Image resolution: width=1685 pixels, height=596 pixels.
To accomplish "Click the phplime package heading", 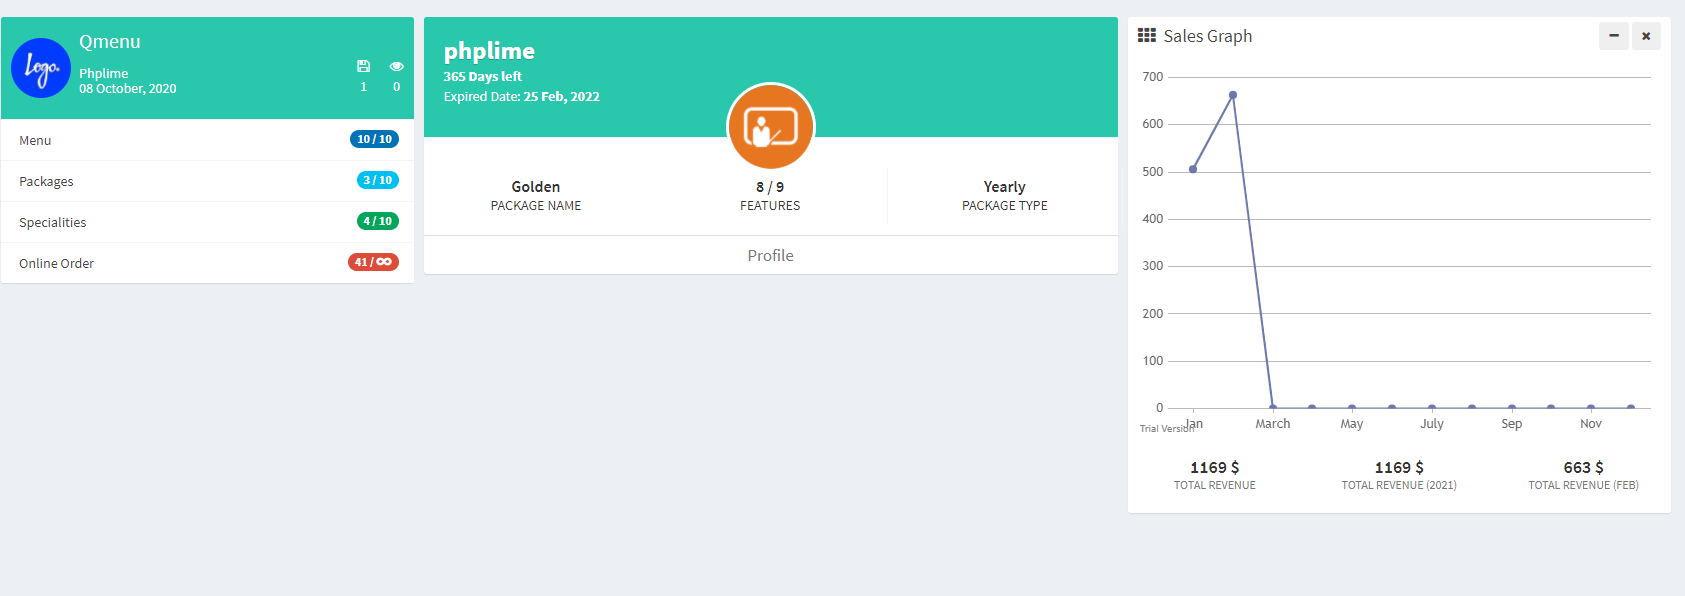I will click(x=489, y=51).
